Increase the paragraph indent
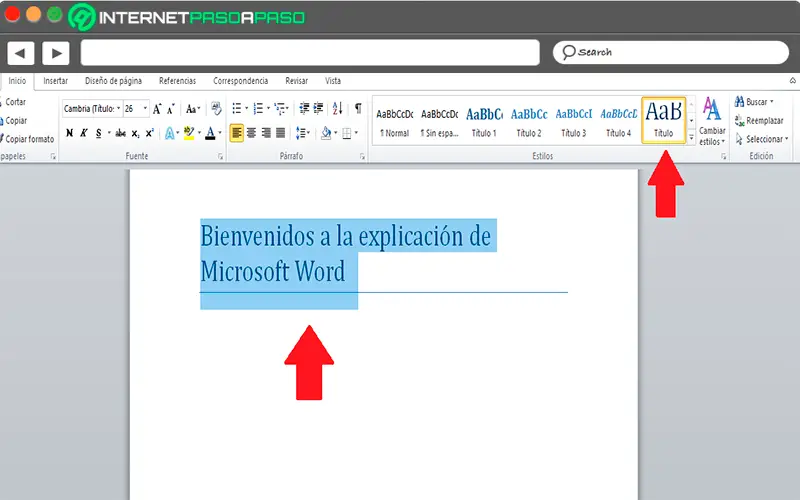The image size is (800, 500). coord(320,109)
